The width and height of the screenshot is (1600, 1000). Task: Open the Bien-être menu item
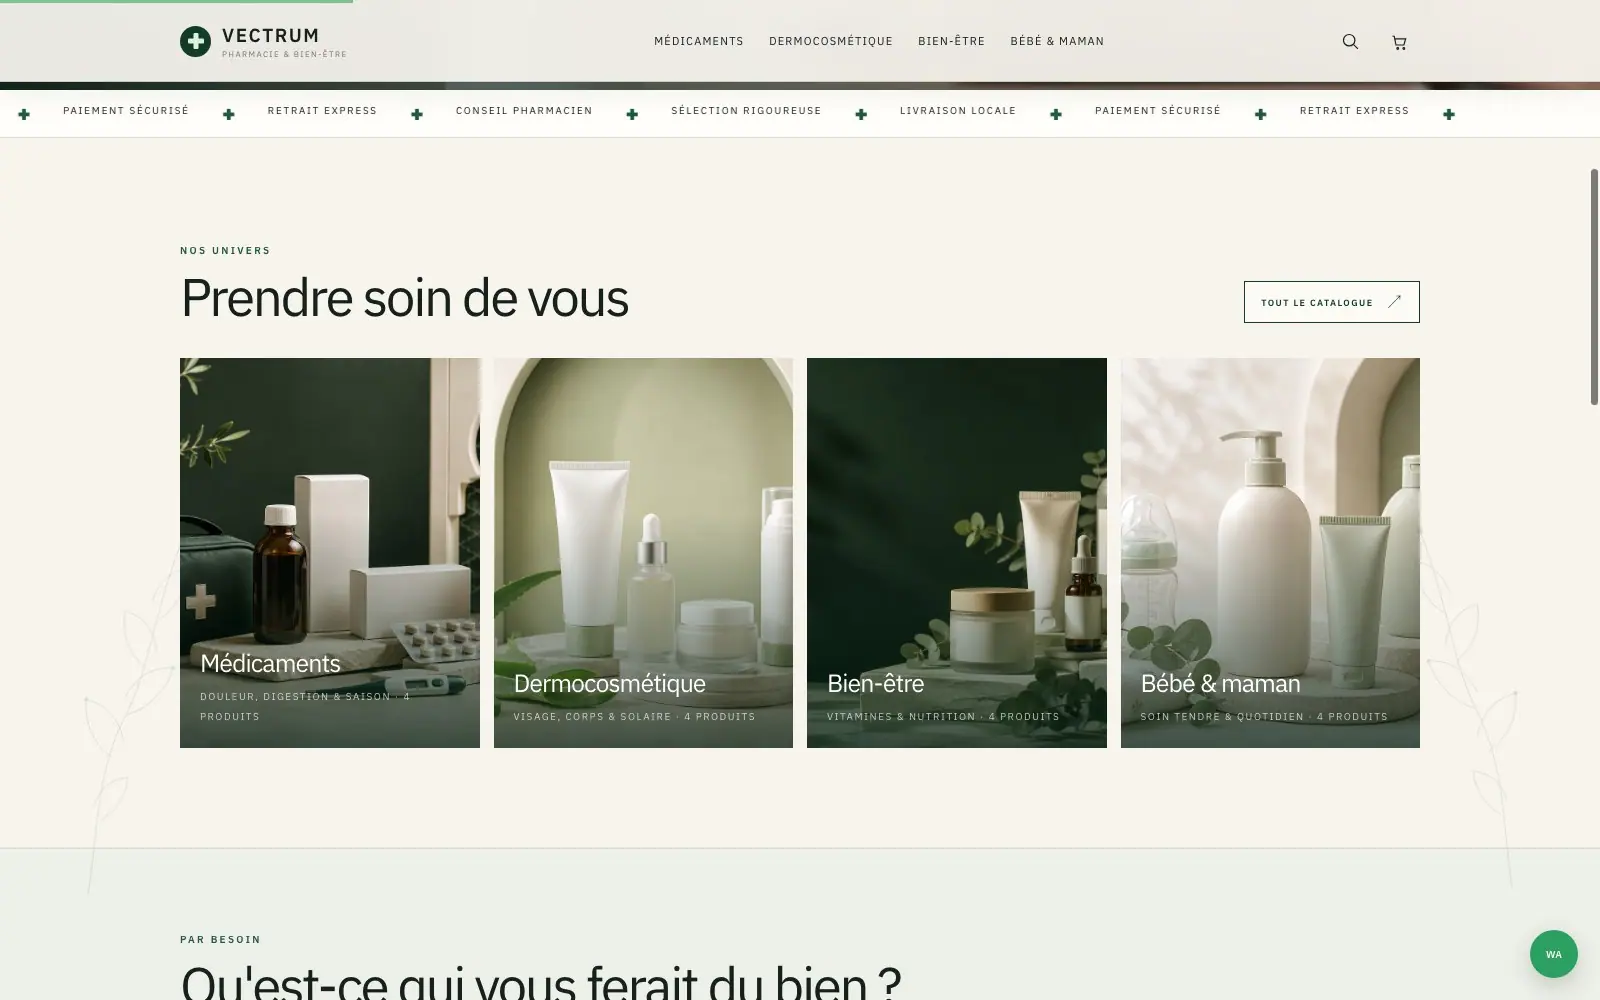(951, 41)
